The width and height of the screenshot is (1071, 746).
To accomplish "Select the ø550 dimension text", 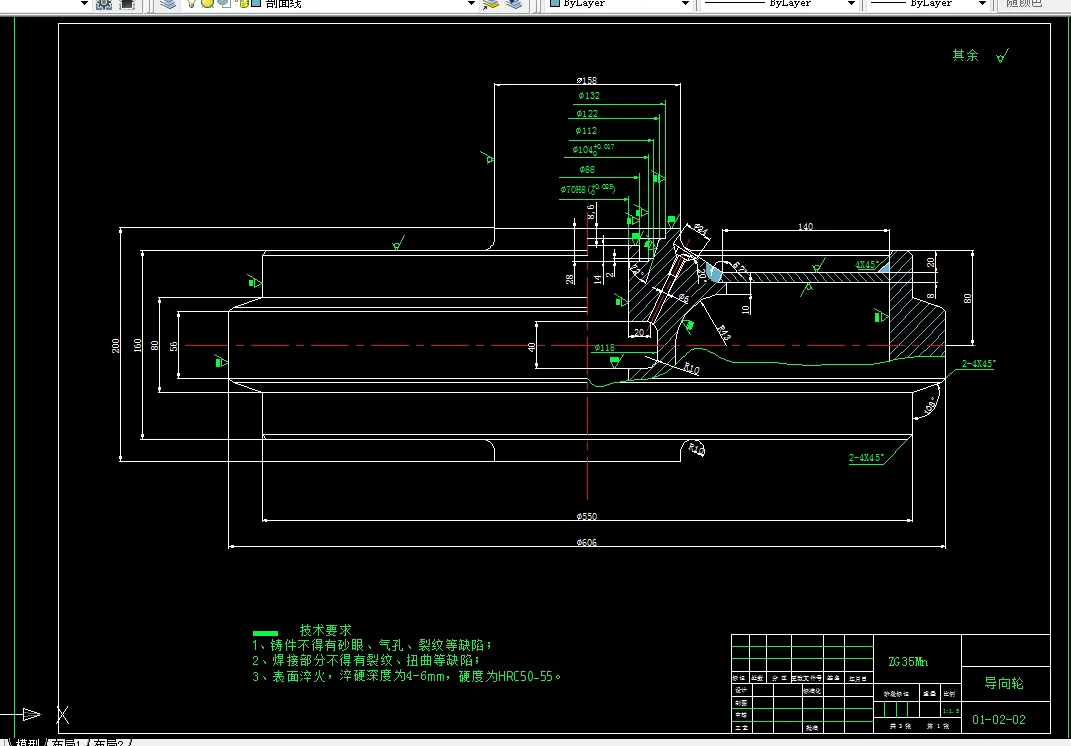I will point(587,516).
